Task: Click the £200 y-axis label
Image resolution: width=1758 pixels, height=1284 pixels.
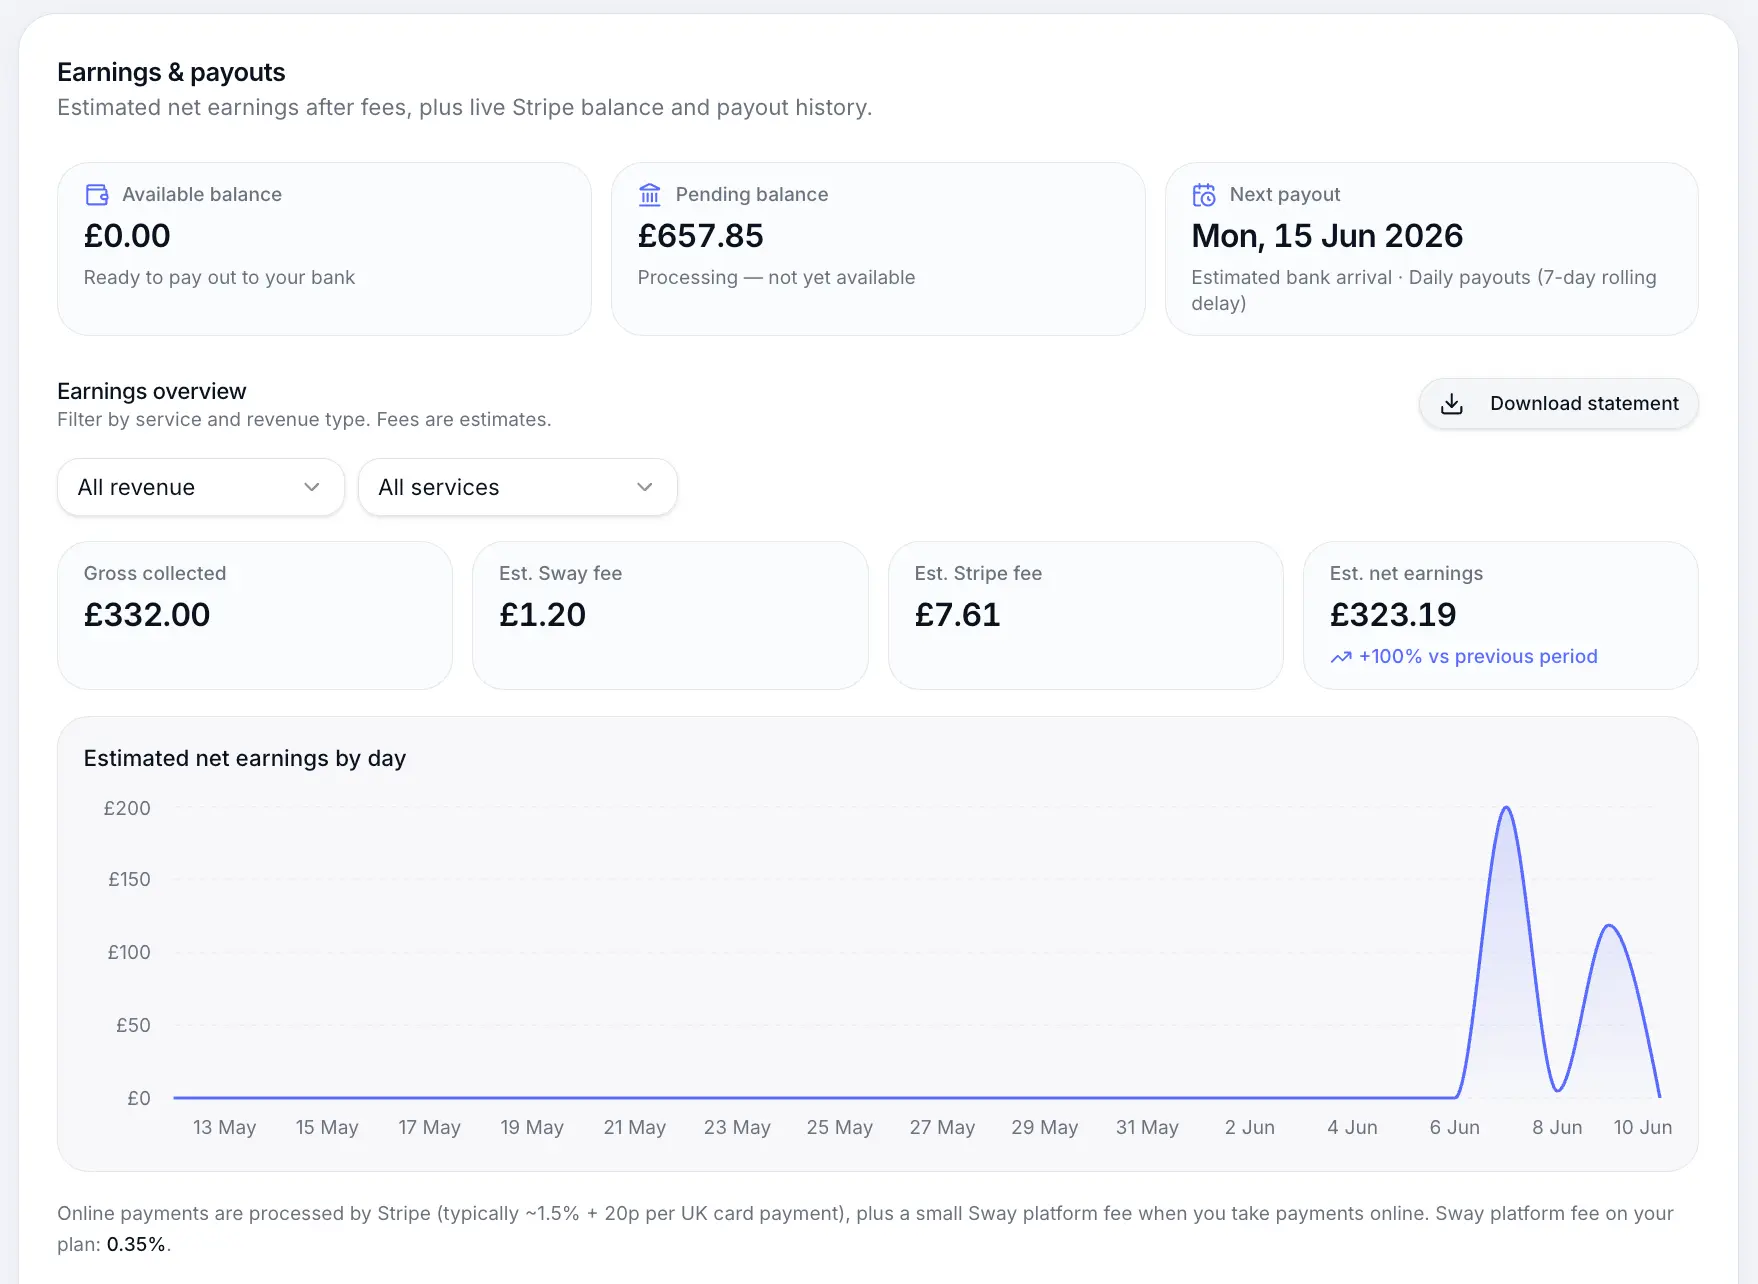Action: click(127, 808)
